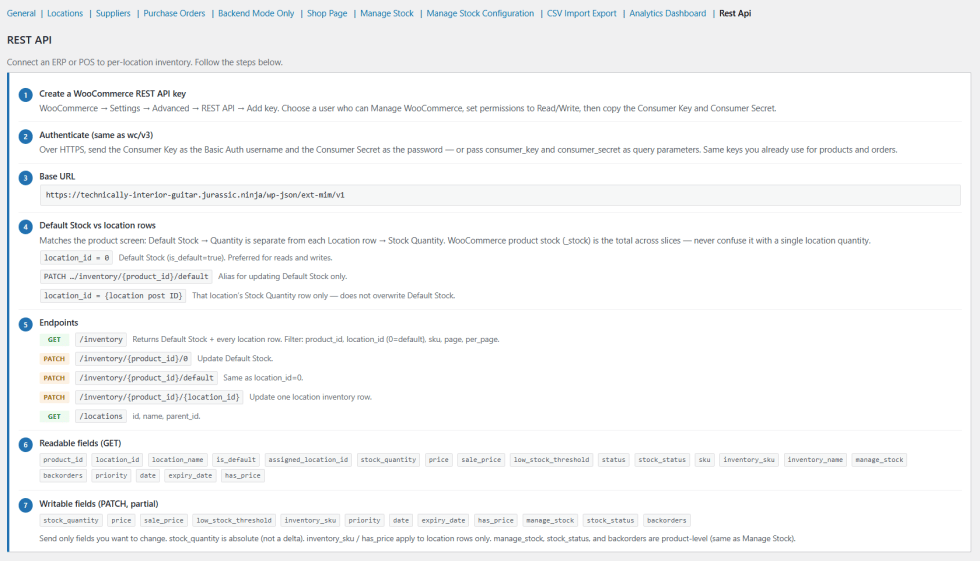Click the 'location_id = 0' code chip

tap(77, 257)
